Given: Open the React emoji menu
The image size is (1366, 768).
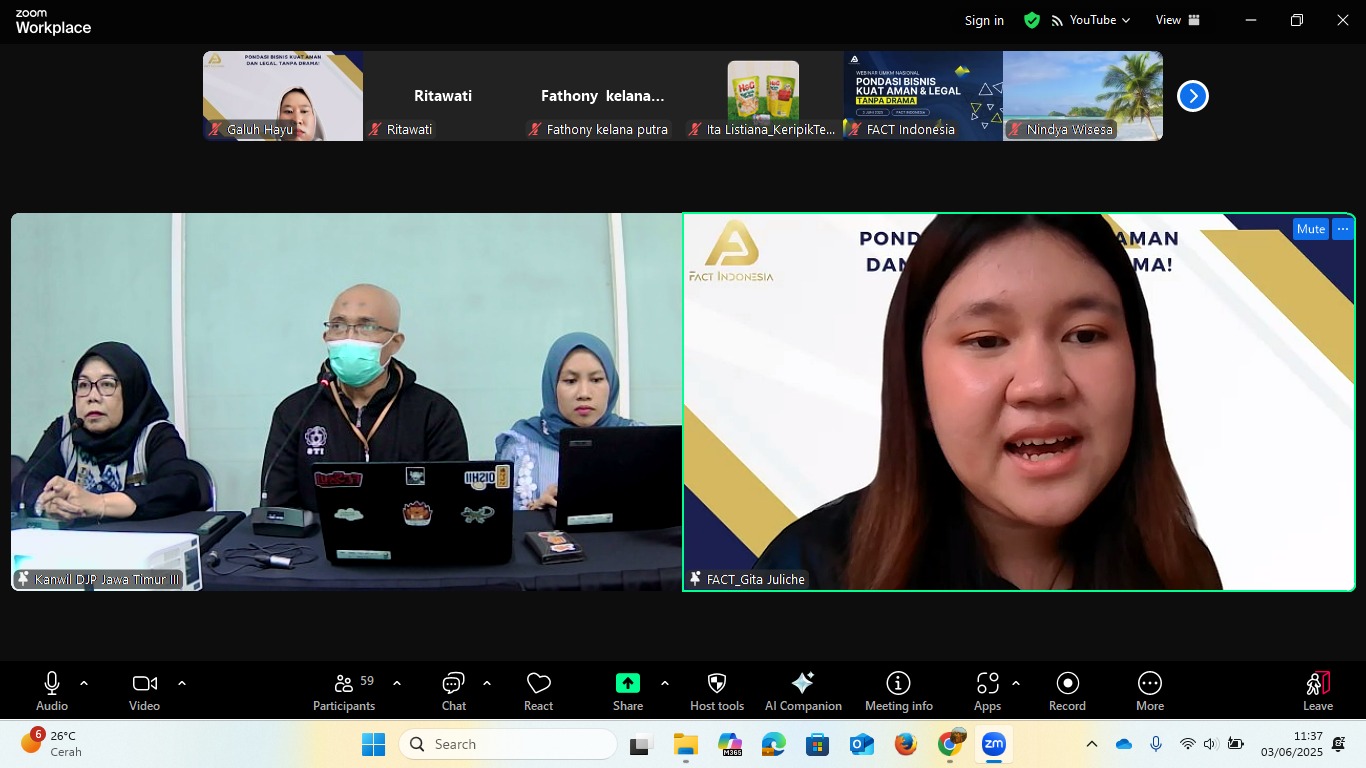Looking at the screenshot, I should (538, 690).
